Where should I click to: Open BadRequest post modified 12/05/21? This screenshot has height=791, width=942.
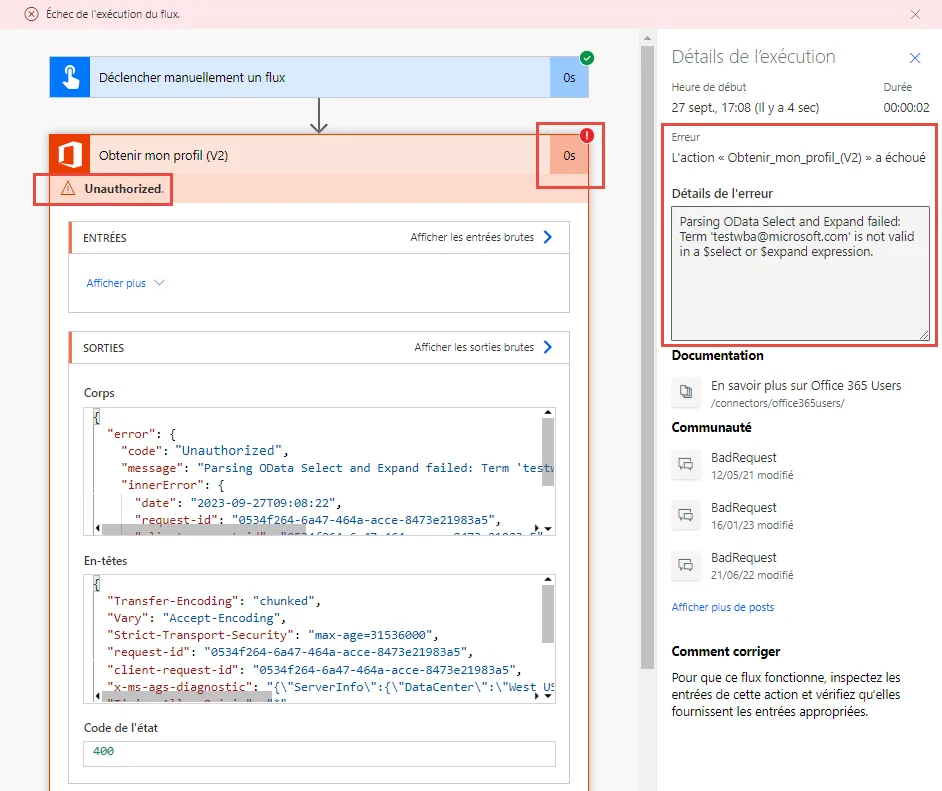coord(744,458)
